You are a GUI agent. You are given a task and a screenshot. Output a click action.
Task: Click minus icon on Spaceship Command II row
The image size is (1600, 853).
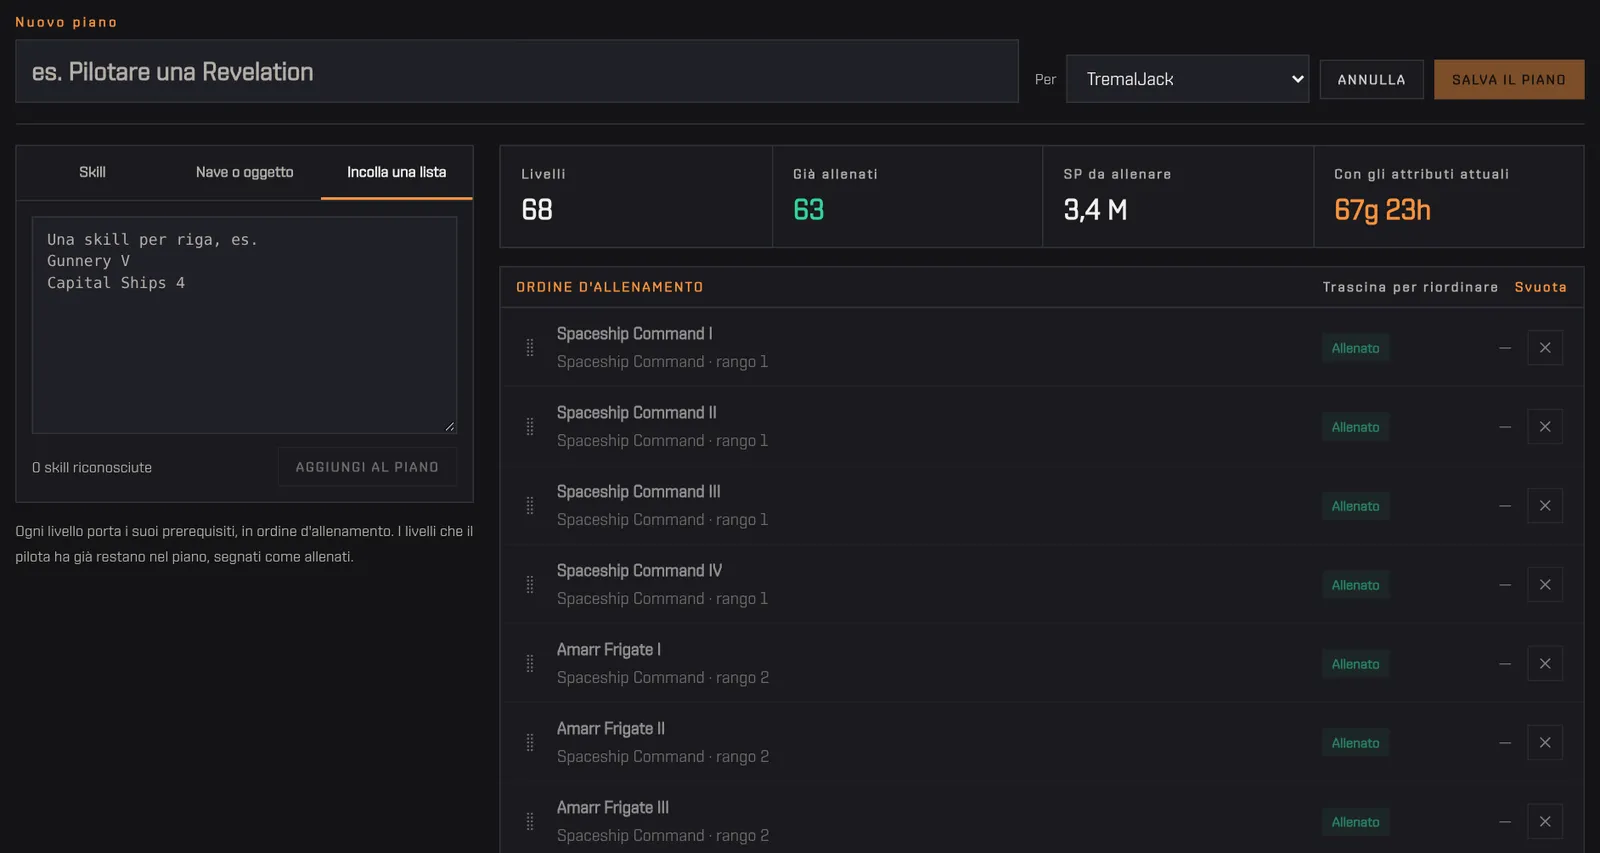(x=1505, y=427)
